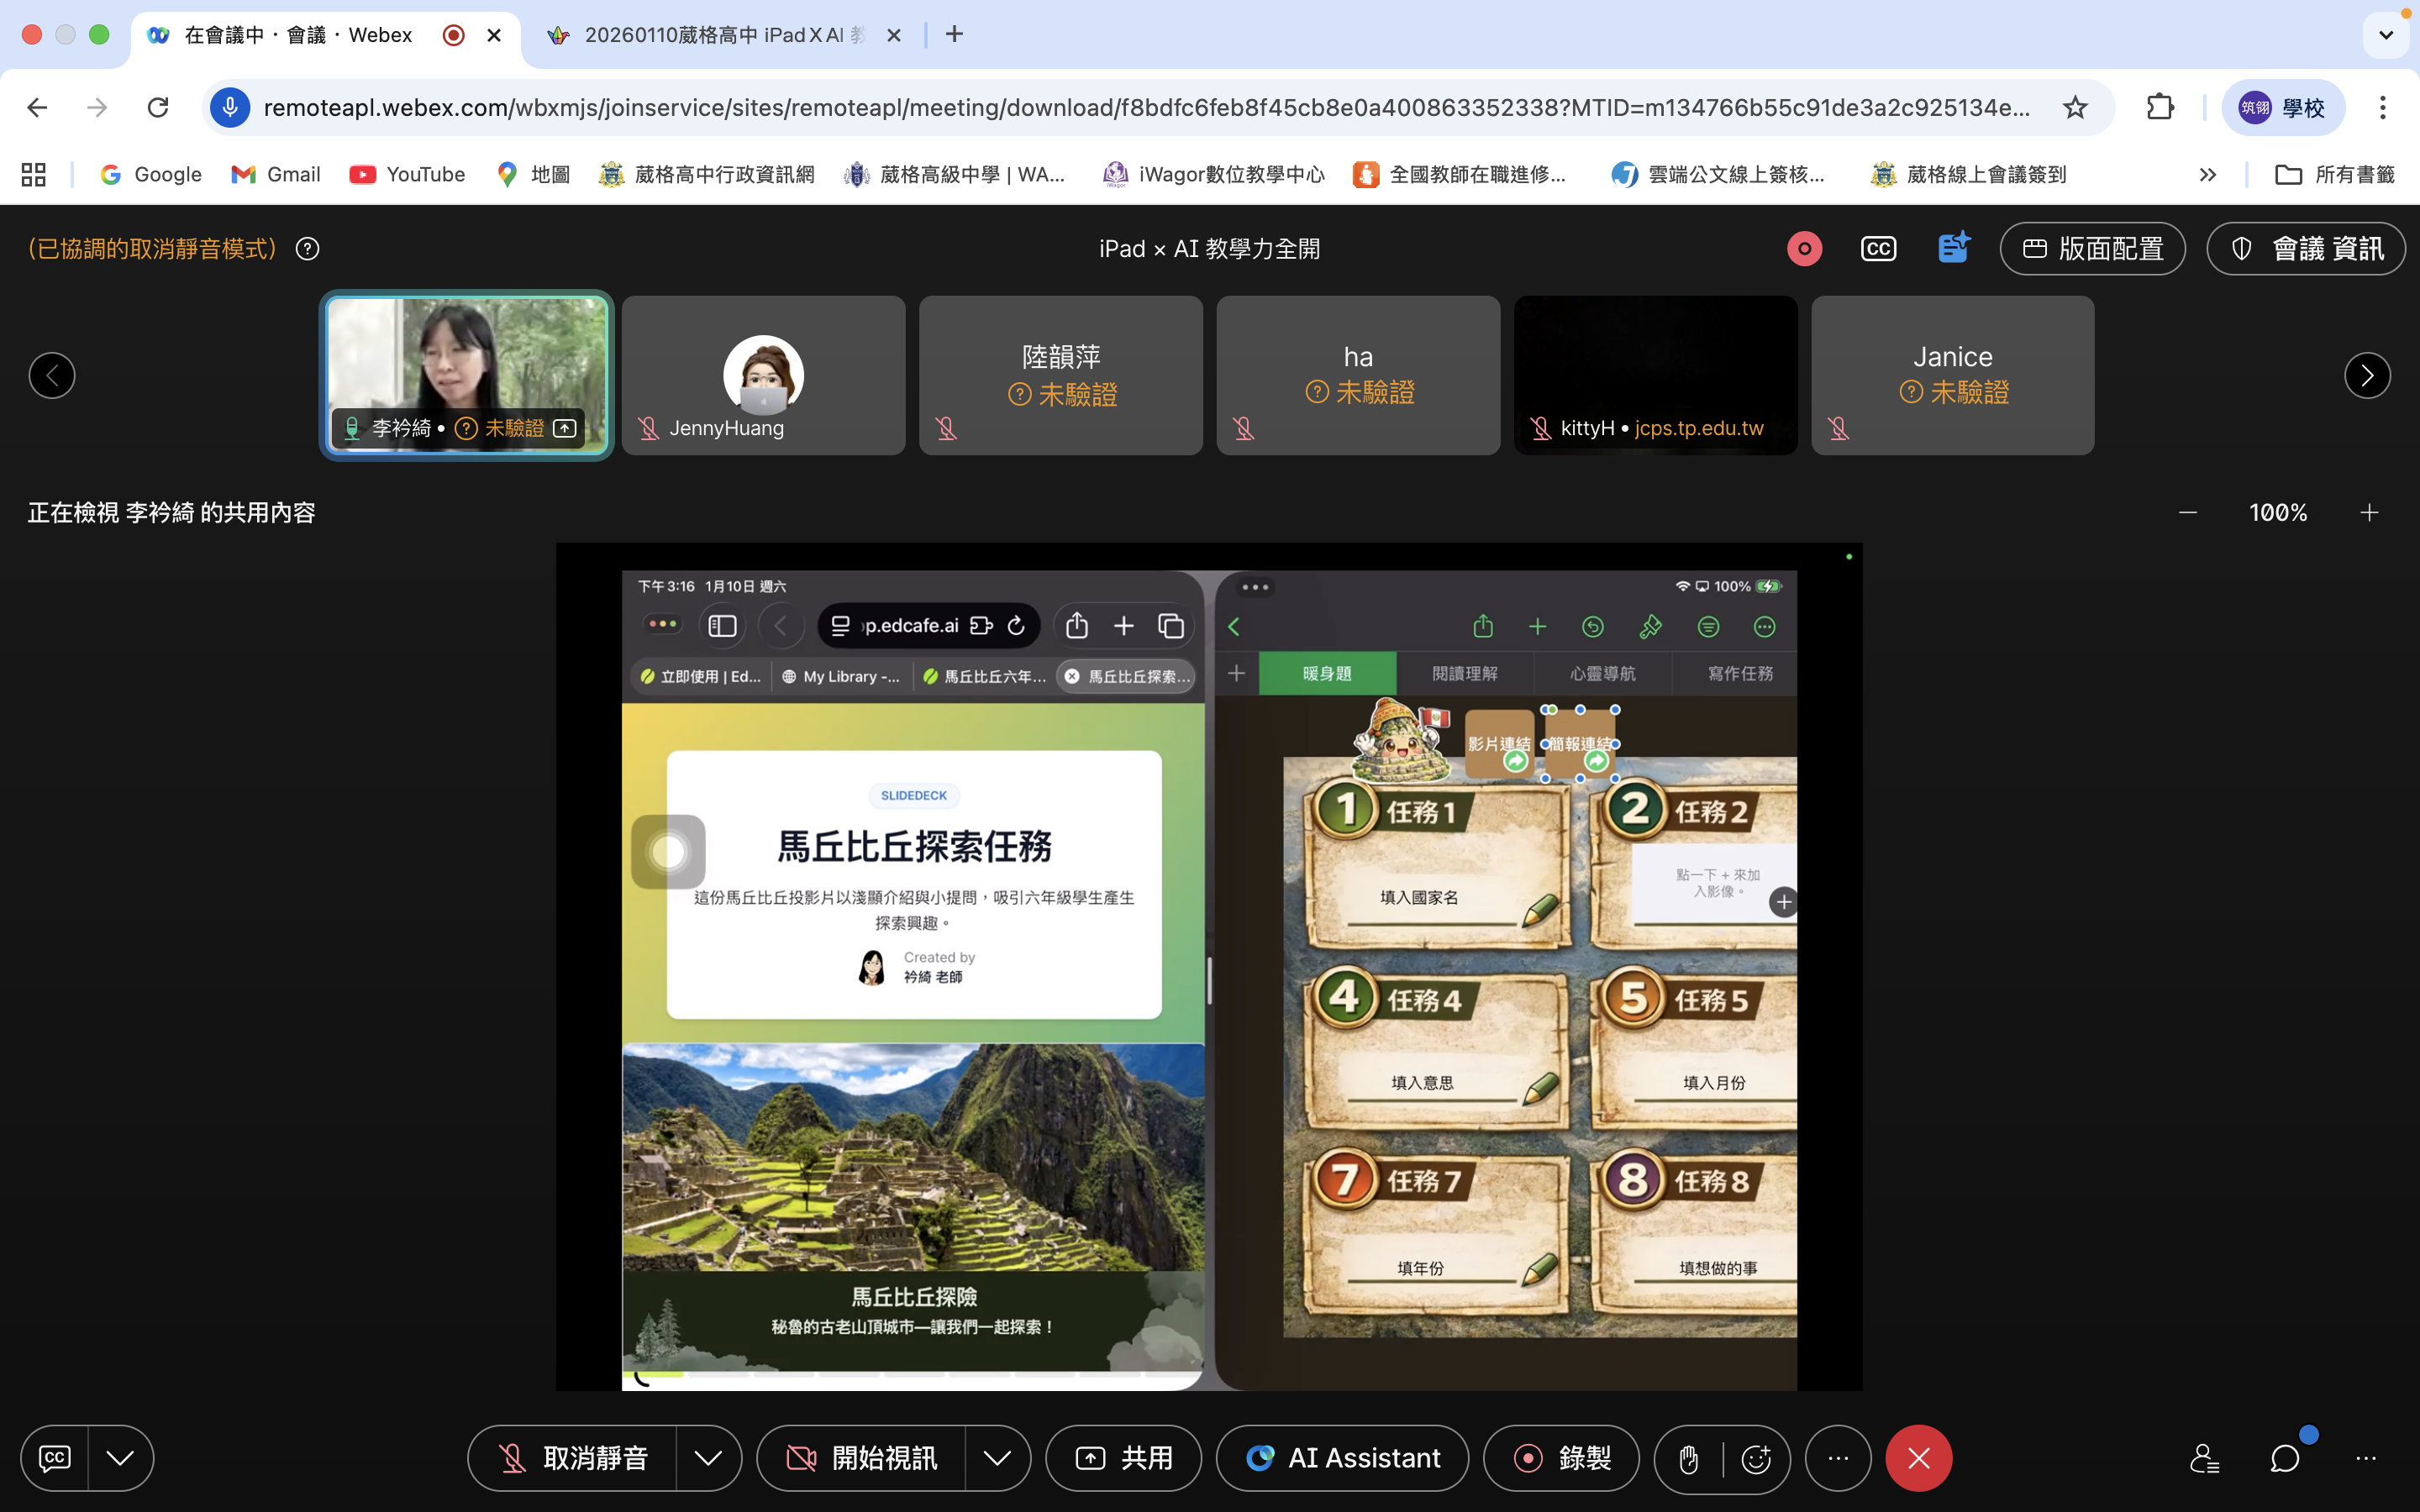Expand the audio options arrow beside 取消靜音
The height and width of the screenshot is (1512, 2420).
click(708, 1458)
